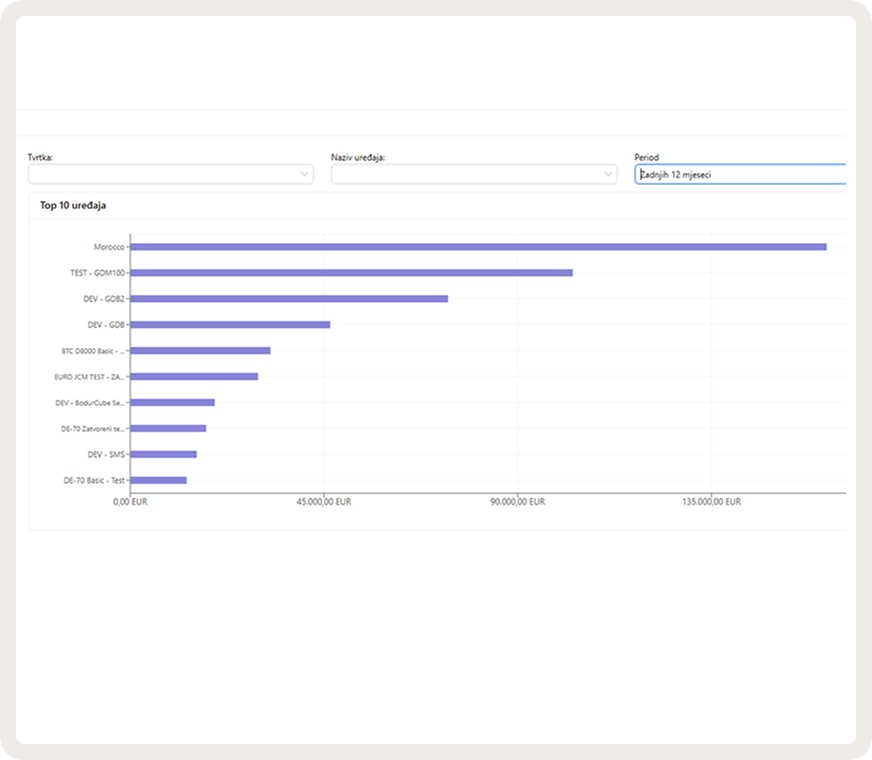Expand the Naziv uređaja dropdown chevron

tap(608, 174)
